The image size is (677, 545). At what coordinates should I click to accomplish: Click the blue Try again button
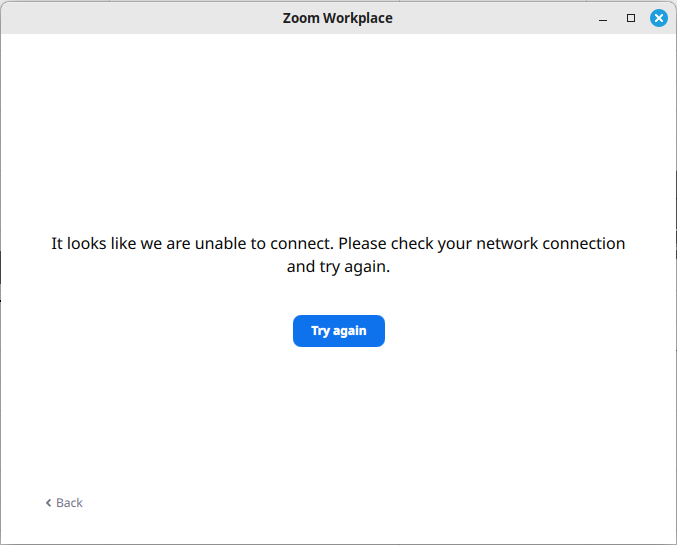coord(338,331)
